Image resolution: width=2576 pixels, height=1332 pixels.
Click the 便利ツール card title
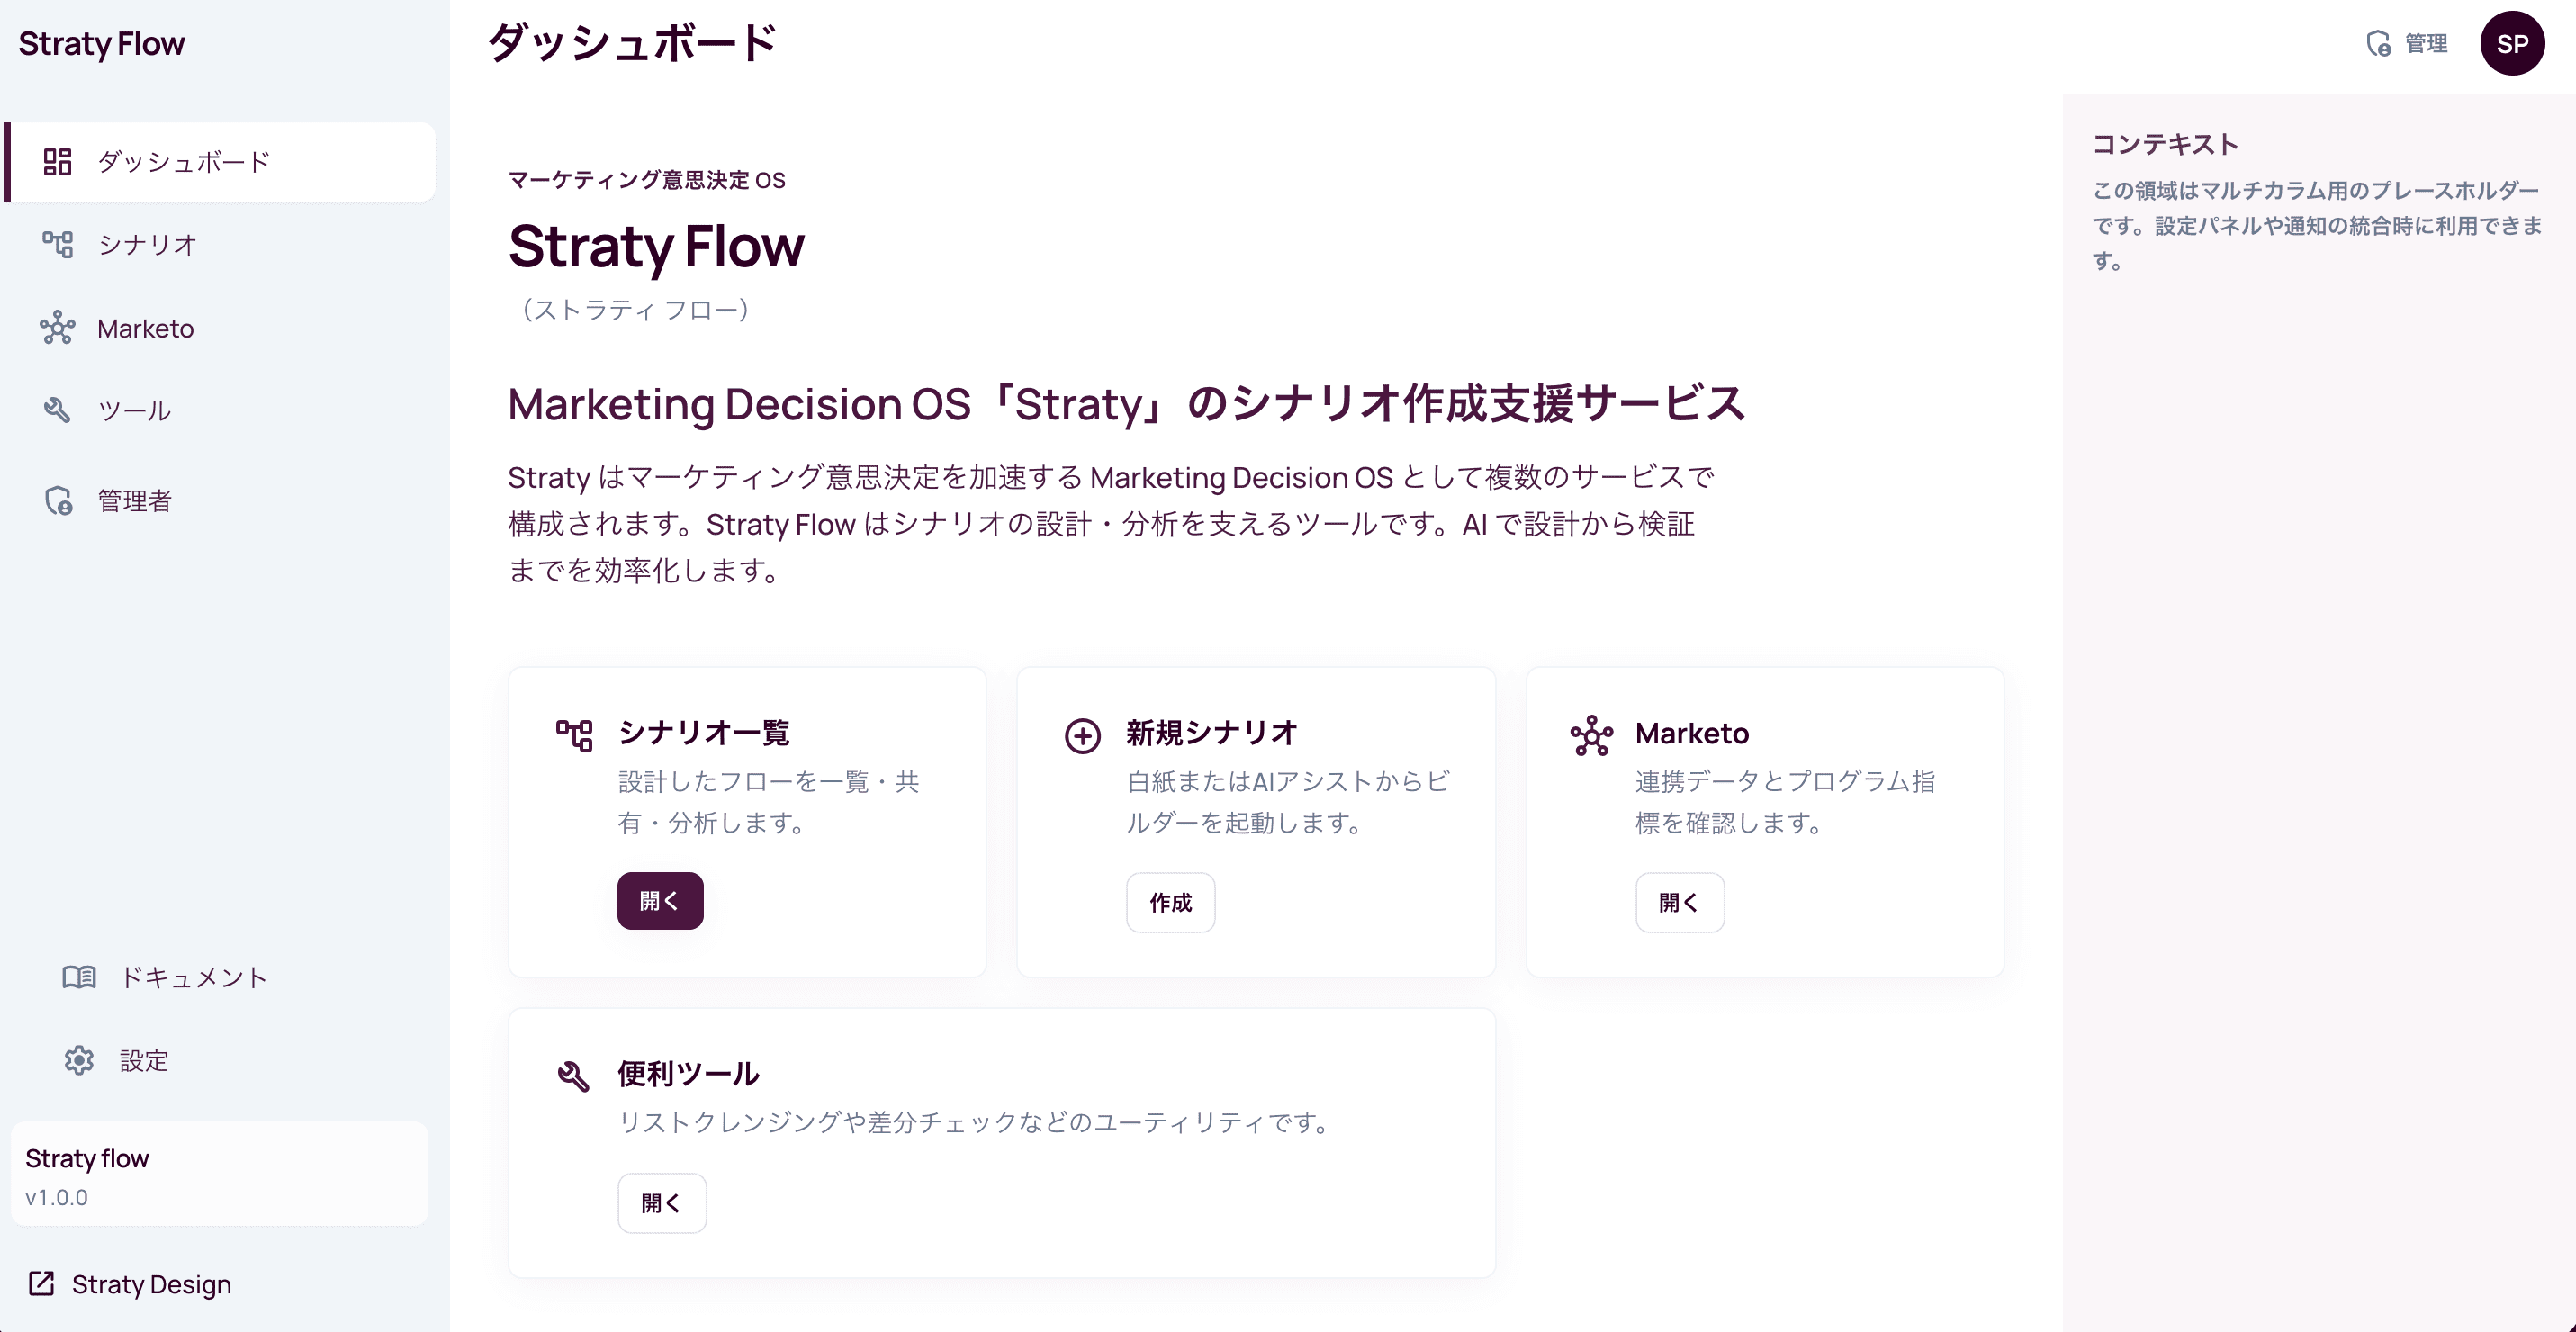[688, 1073]
